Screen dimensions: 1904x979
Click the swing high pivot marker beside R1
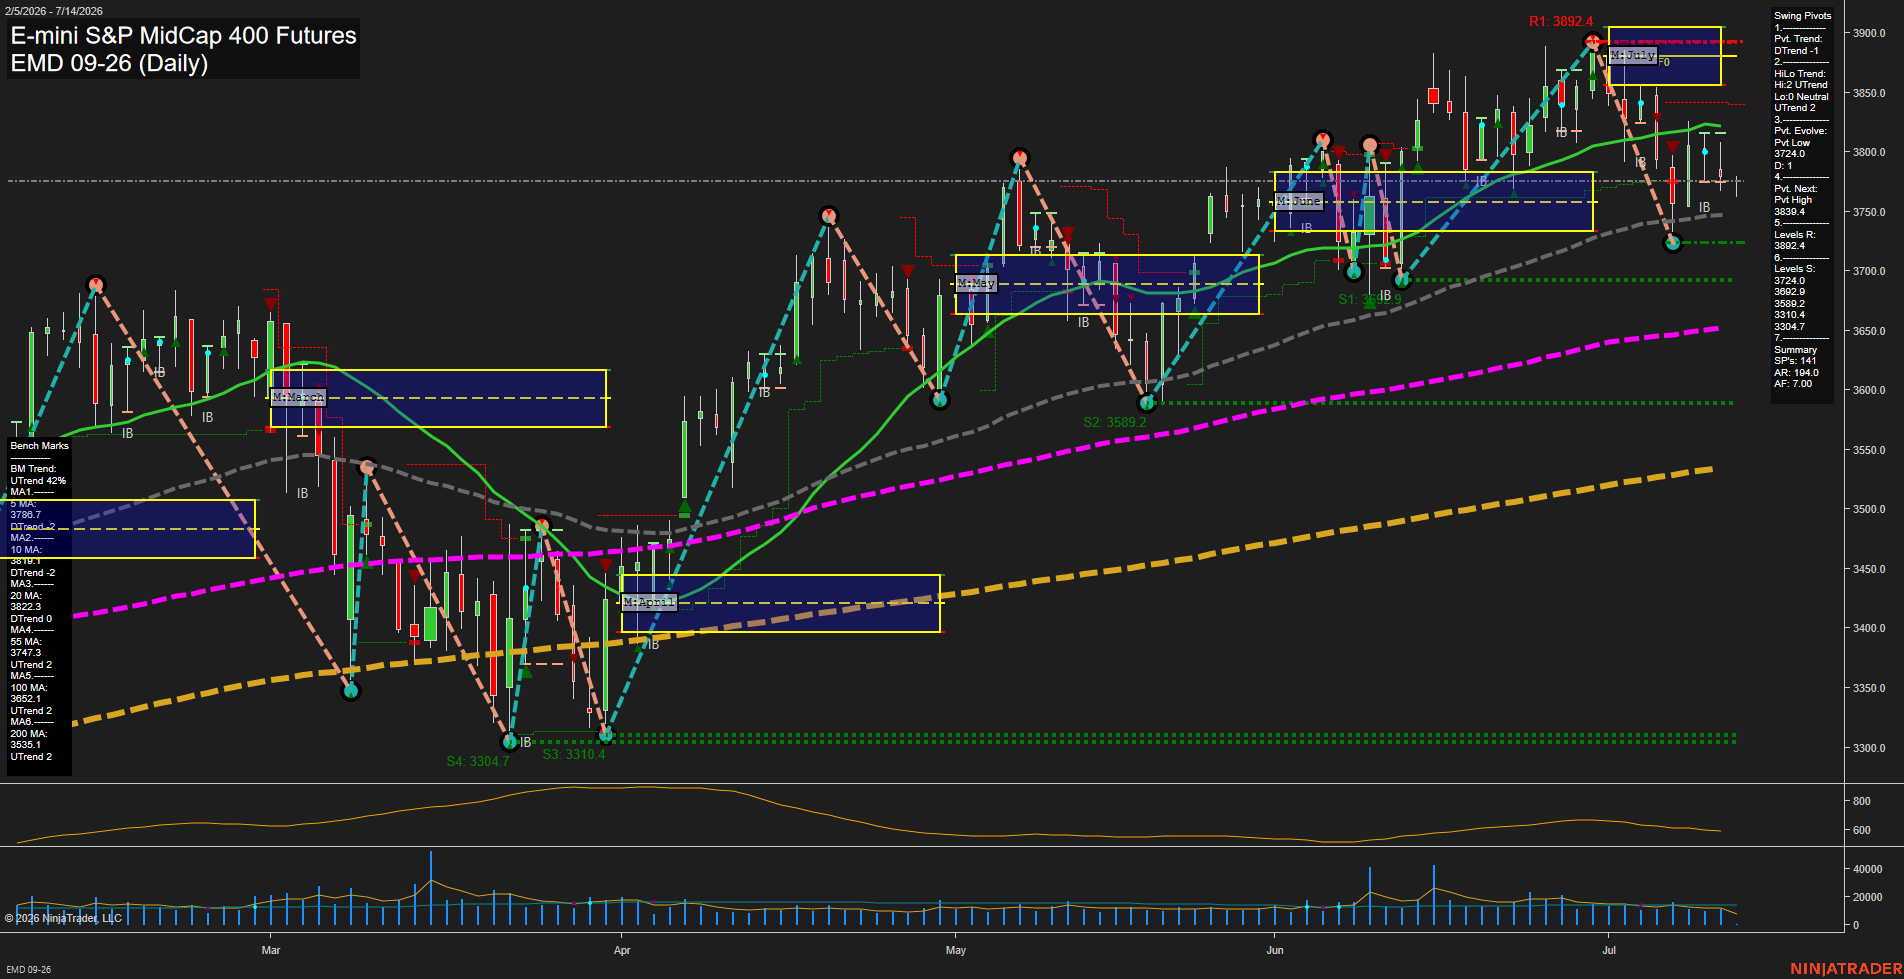pyautogui.click(x=1592, y=41)
